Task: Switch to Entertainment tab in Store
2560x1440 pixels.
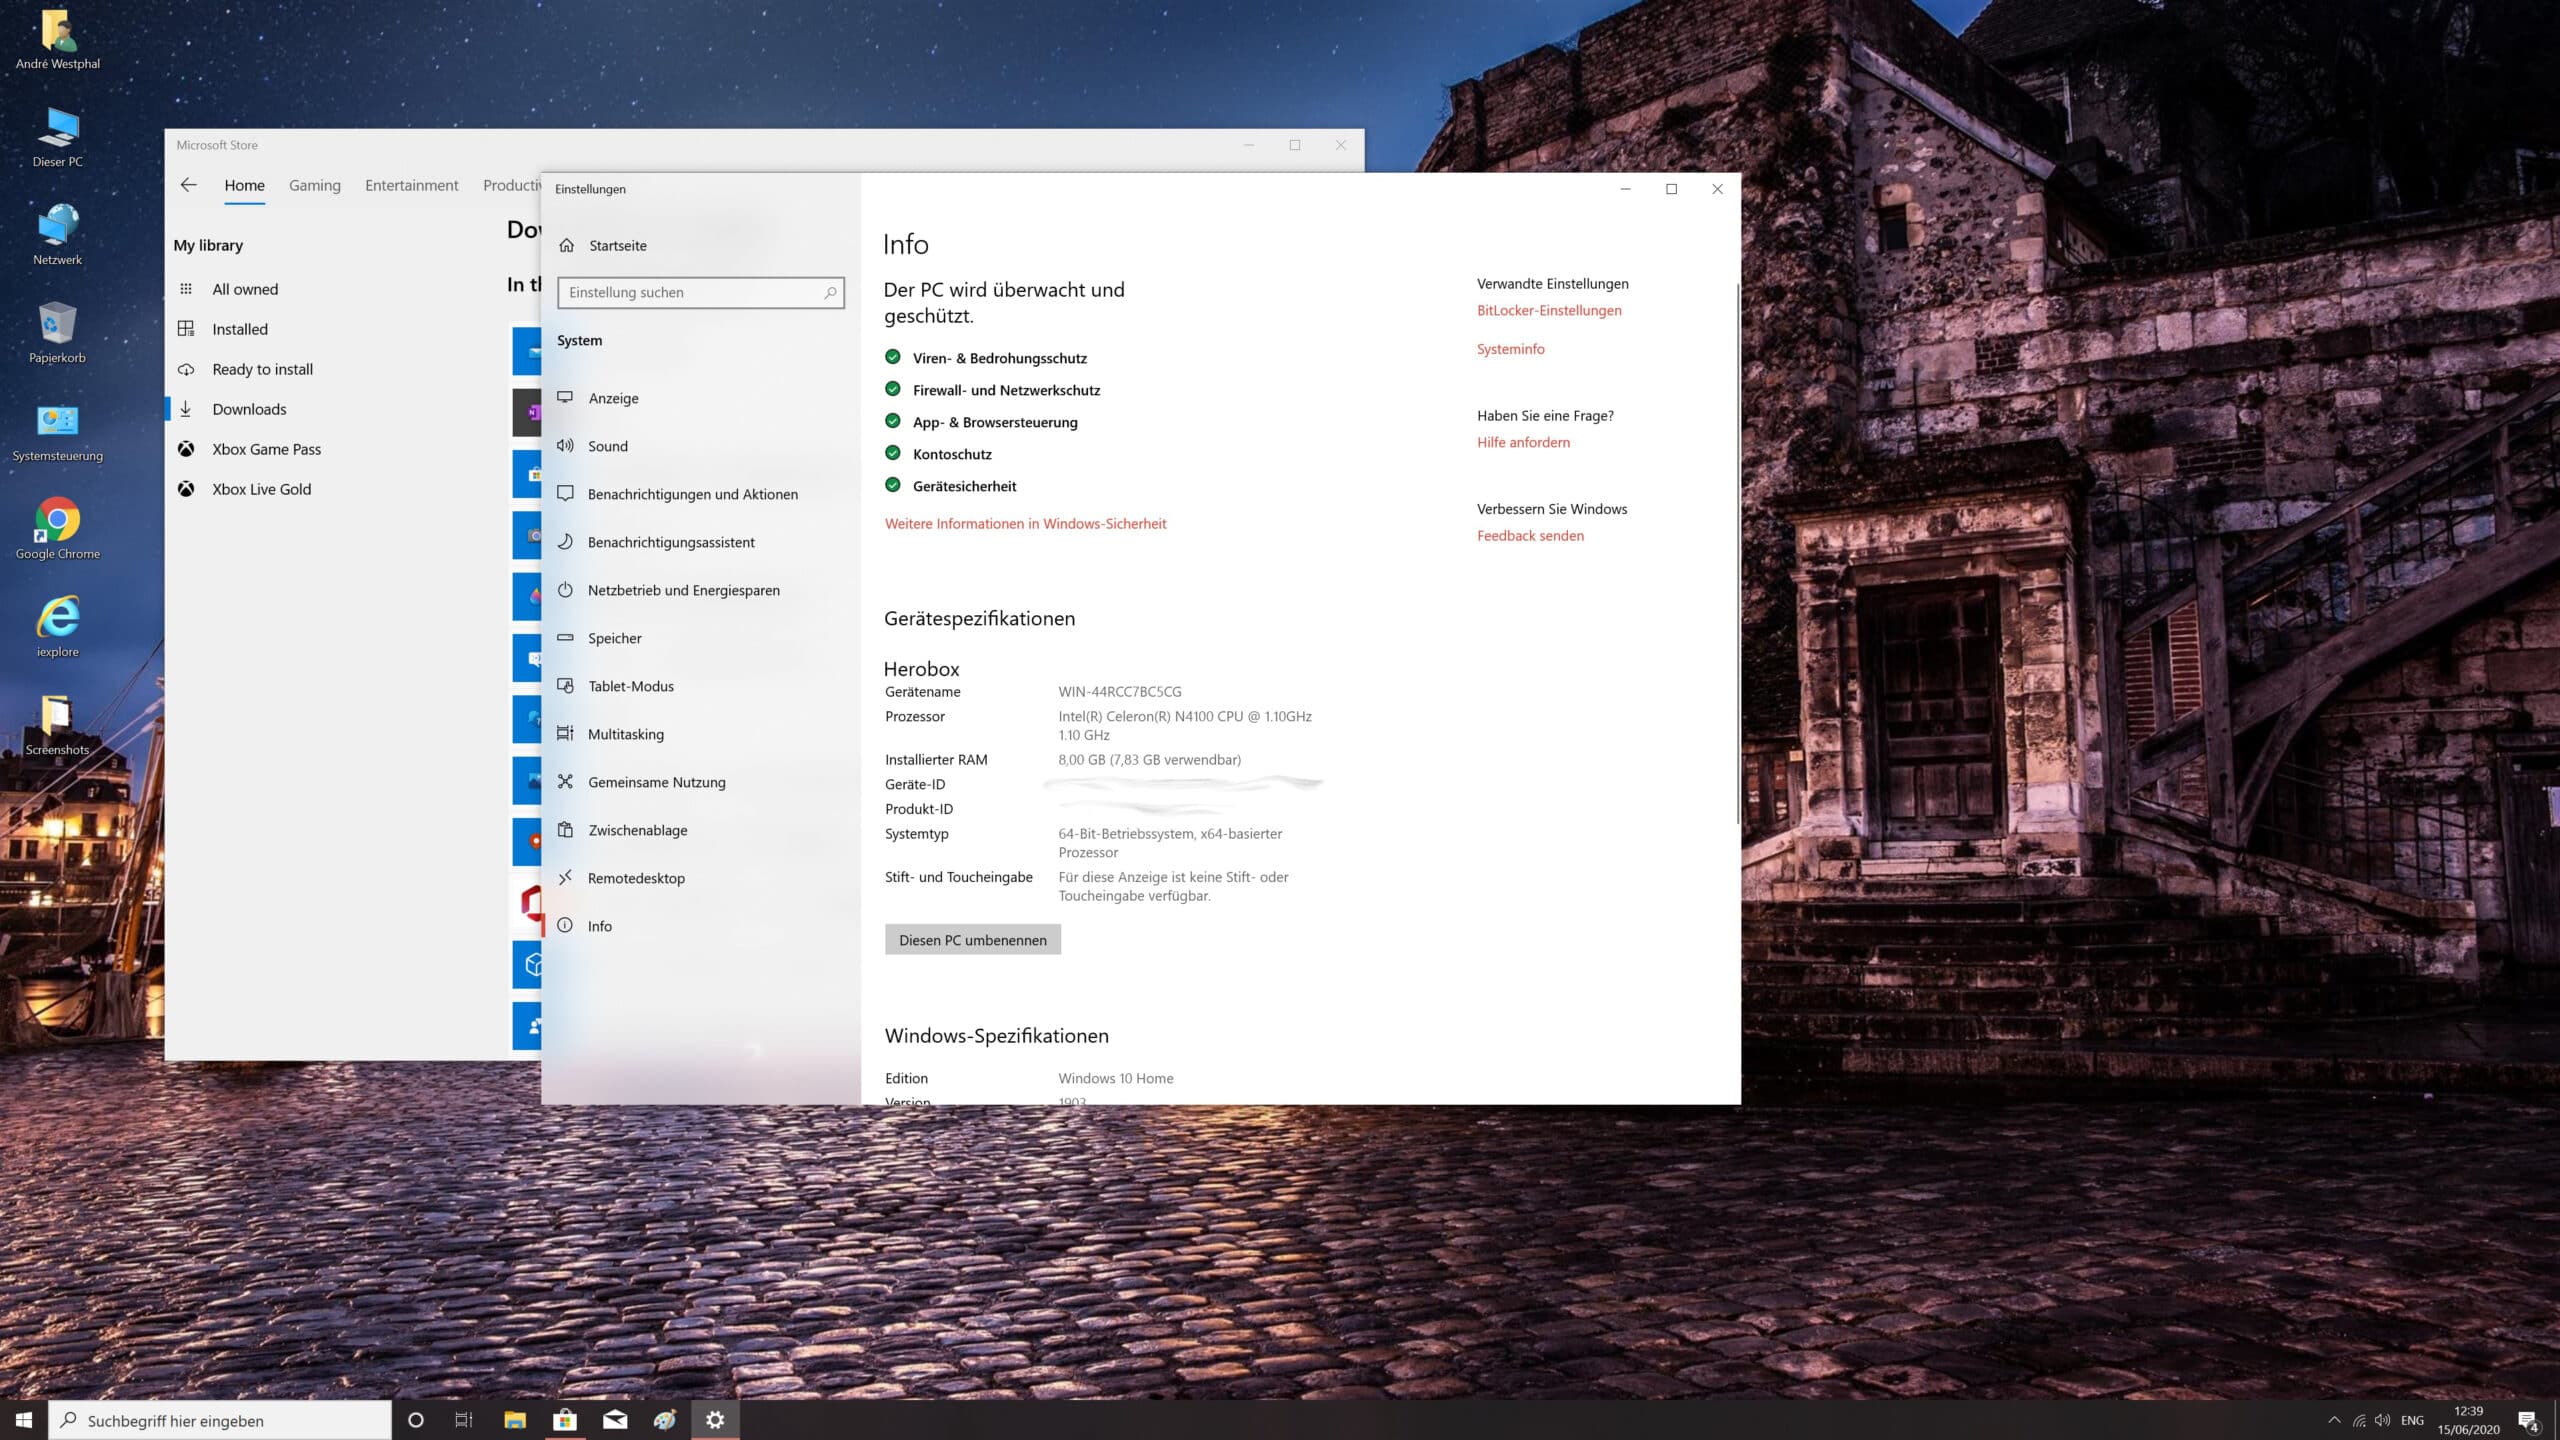Action: click(x=411, y=186)
